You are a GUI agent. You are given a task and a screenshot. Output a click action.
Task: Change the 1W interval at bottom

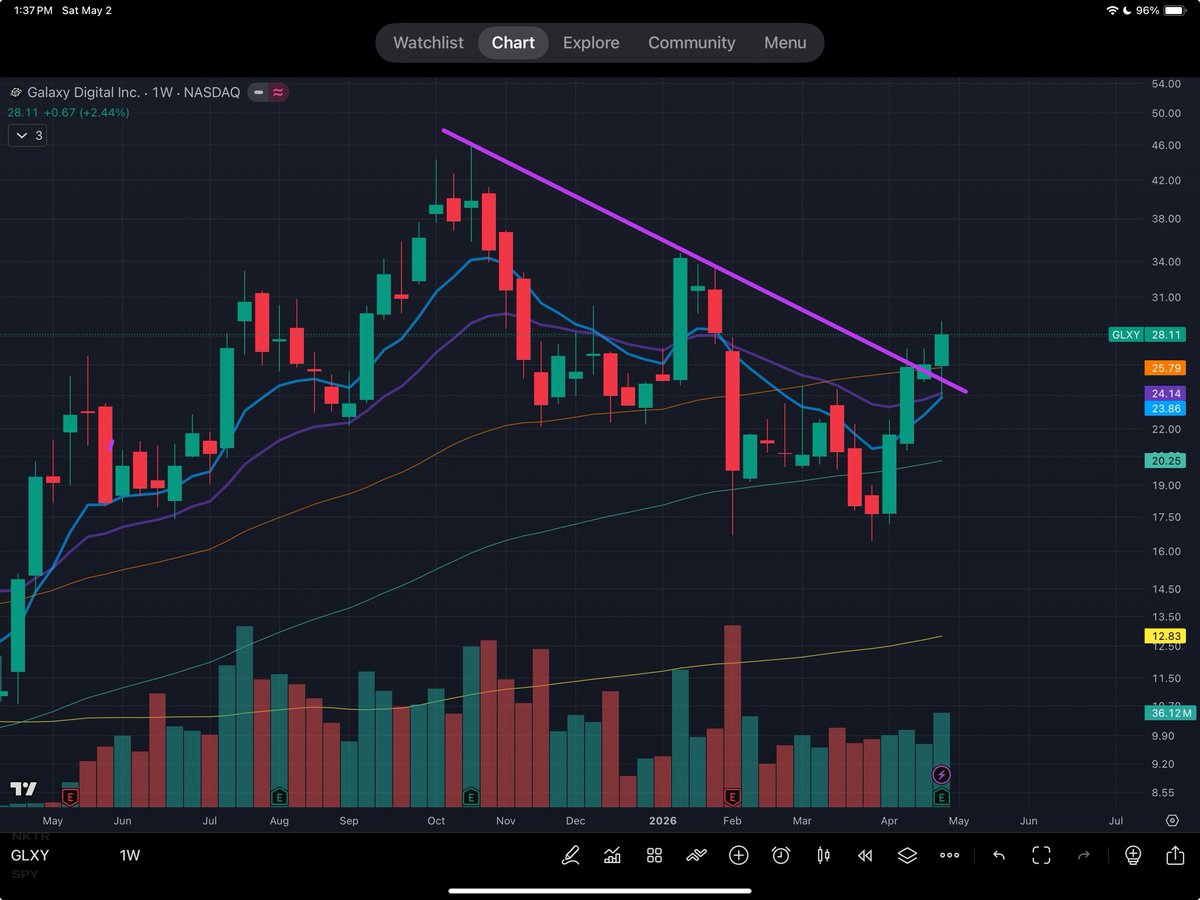(130, 856)
